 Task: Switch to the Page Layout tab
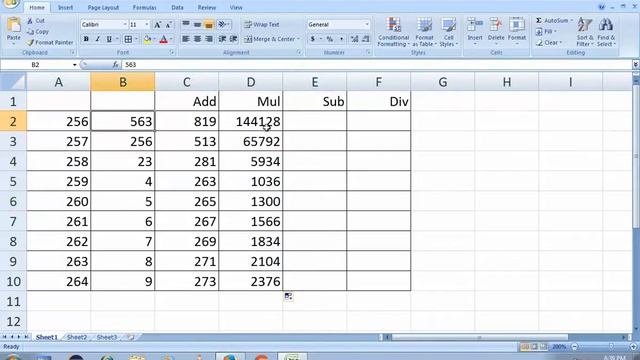tap(103, 8)
